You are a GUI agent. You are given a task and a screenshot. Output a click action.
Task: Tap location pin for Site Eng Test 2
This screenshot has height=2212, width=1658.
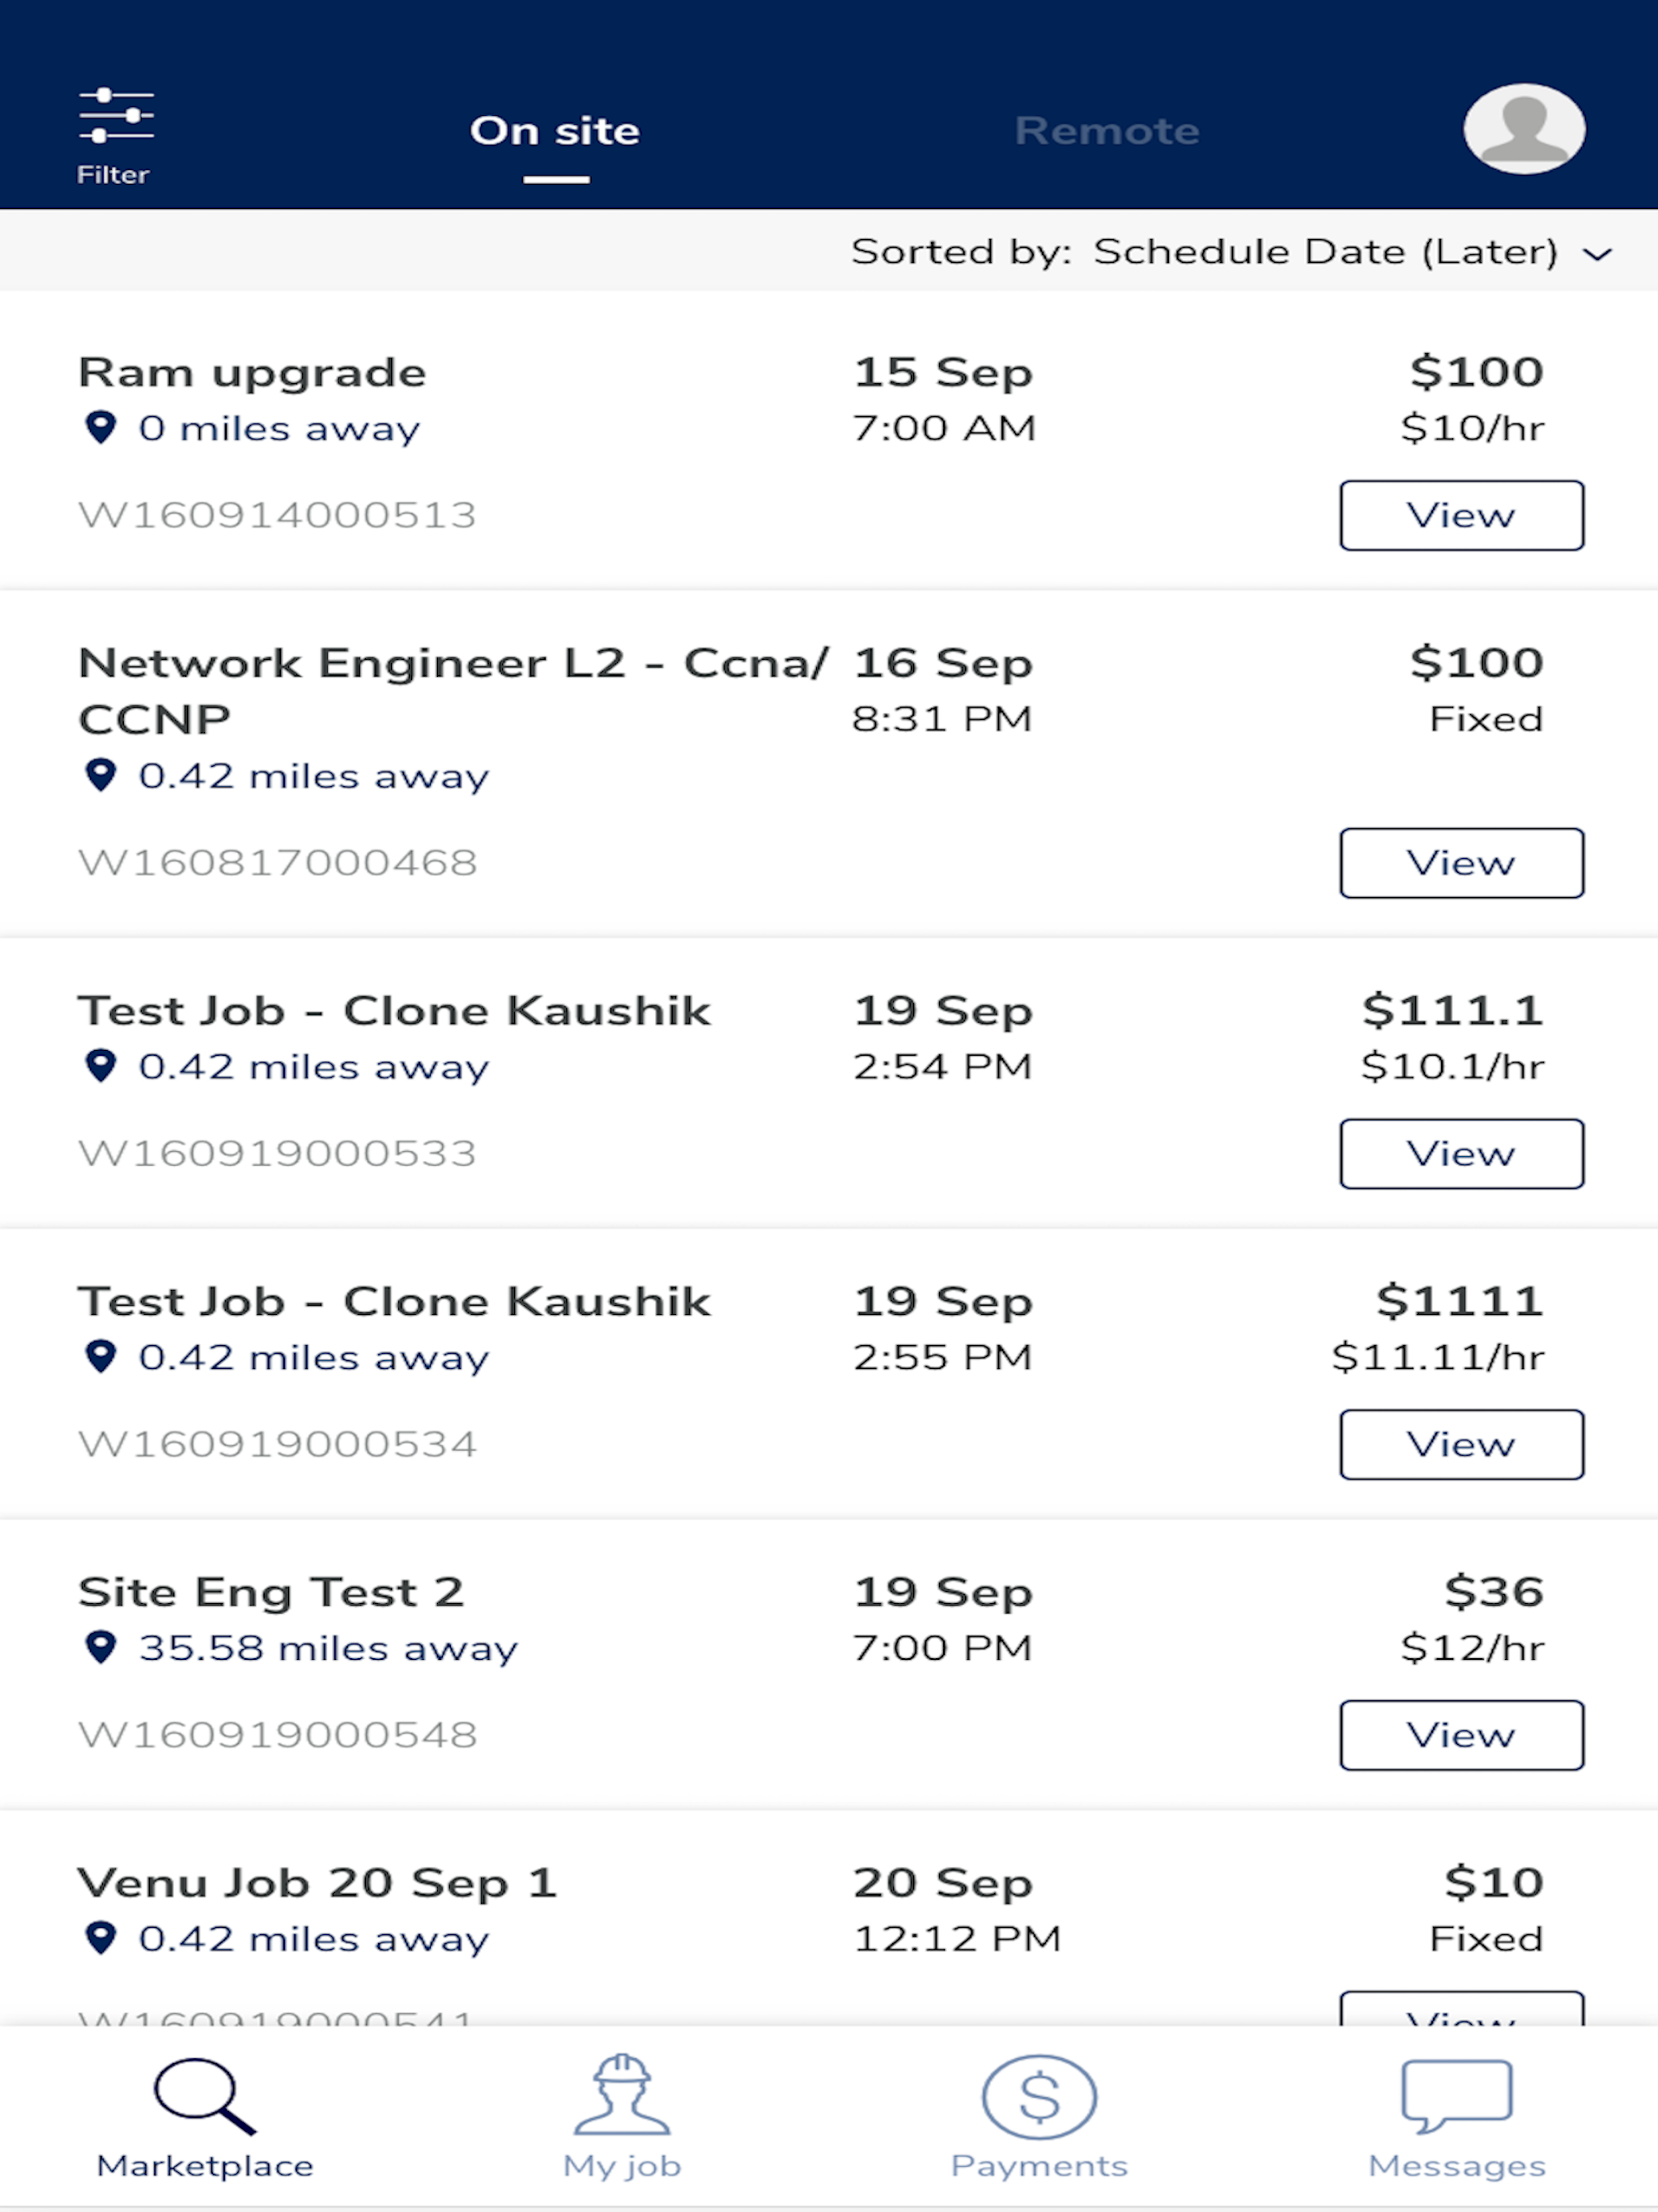pyautogui.click(x=100, y=1647)
